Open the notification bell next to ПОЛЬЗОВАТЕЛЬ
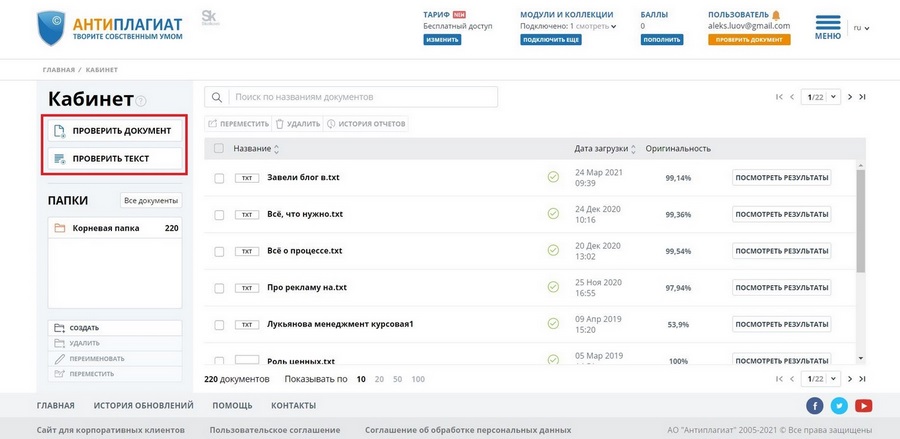This screenshot has height=439, width=900. click(776, 15)
